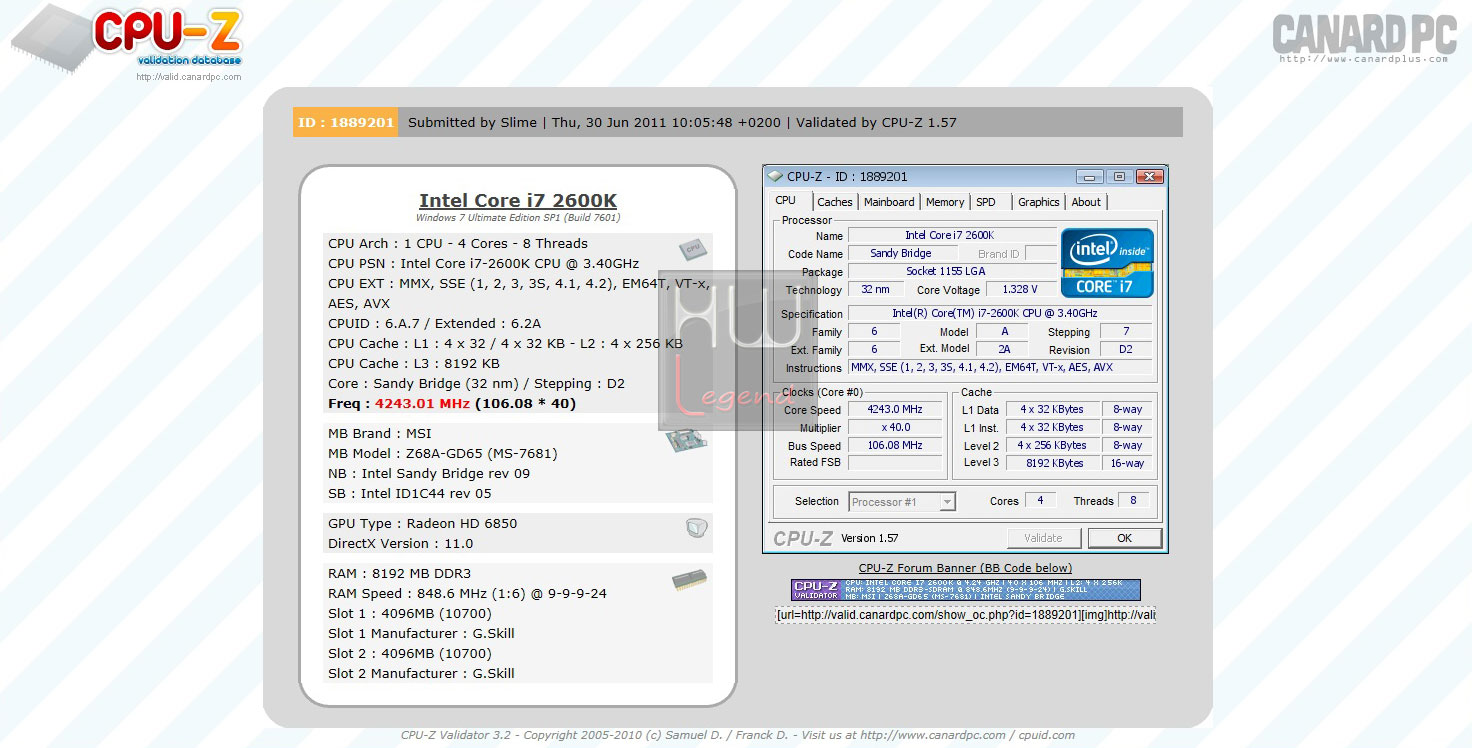Click the CPU-Z Validator 3.2 copyright footer
The image size is (1472, 748).
click(737, 735)
